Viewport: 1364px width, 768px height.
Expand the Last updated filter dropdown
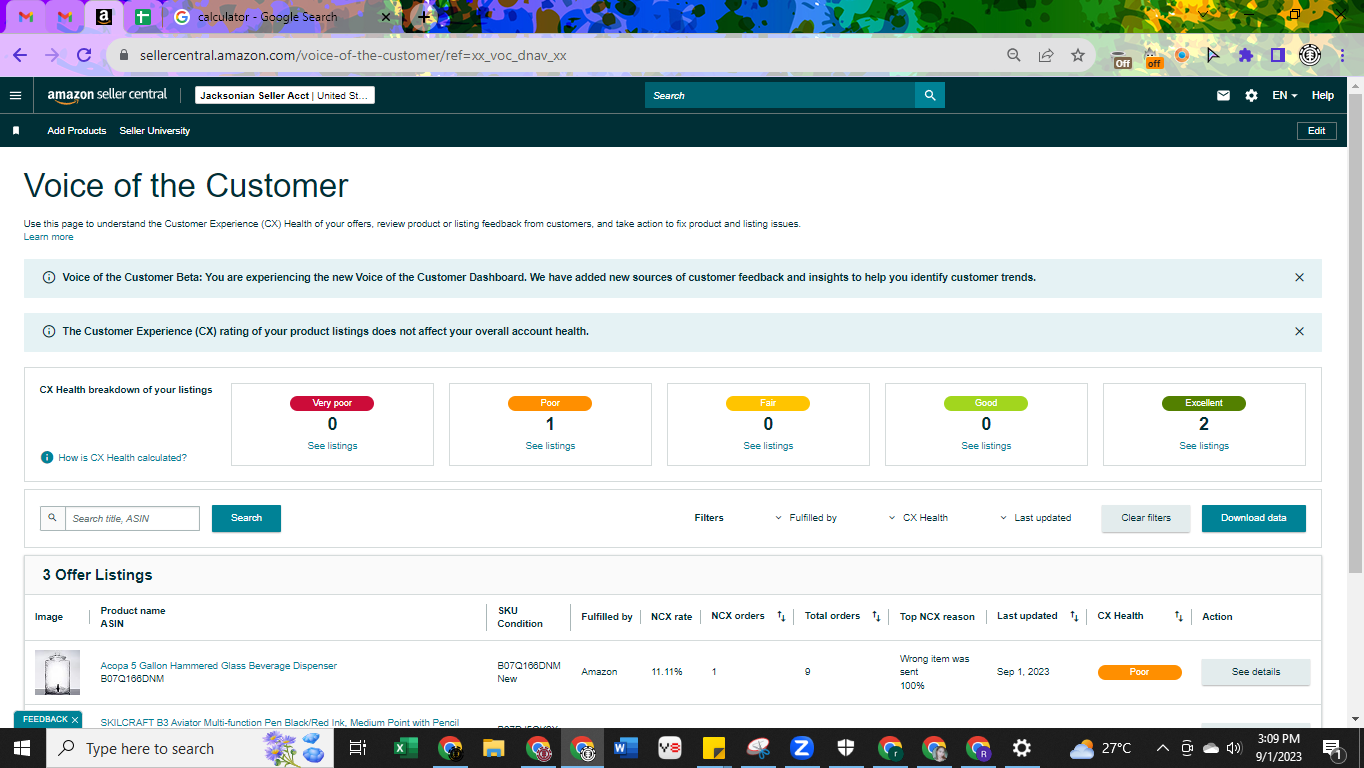[1035, 518]
